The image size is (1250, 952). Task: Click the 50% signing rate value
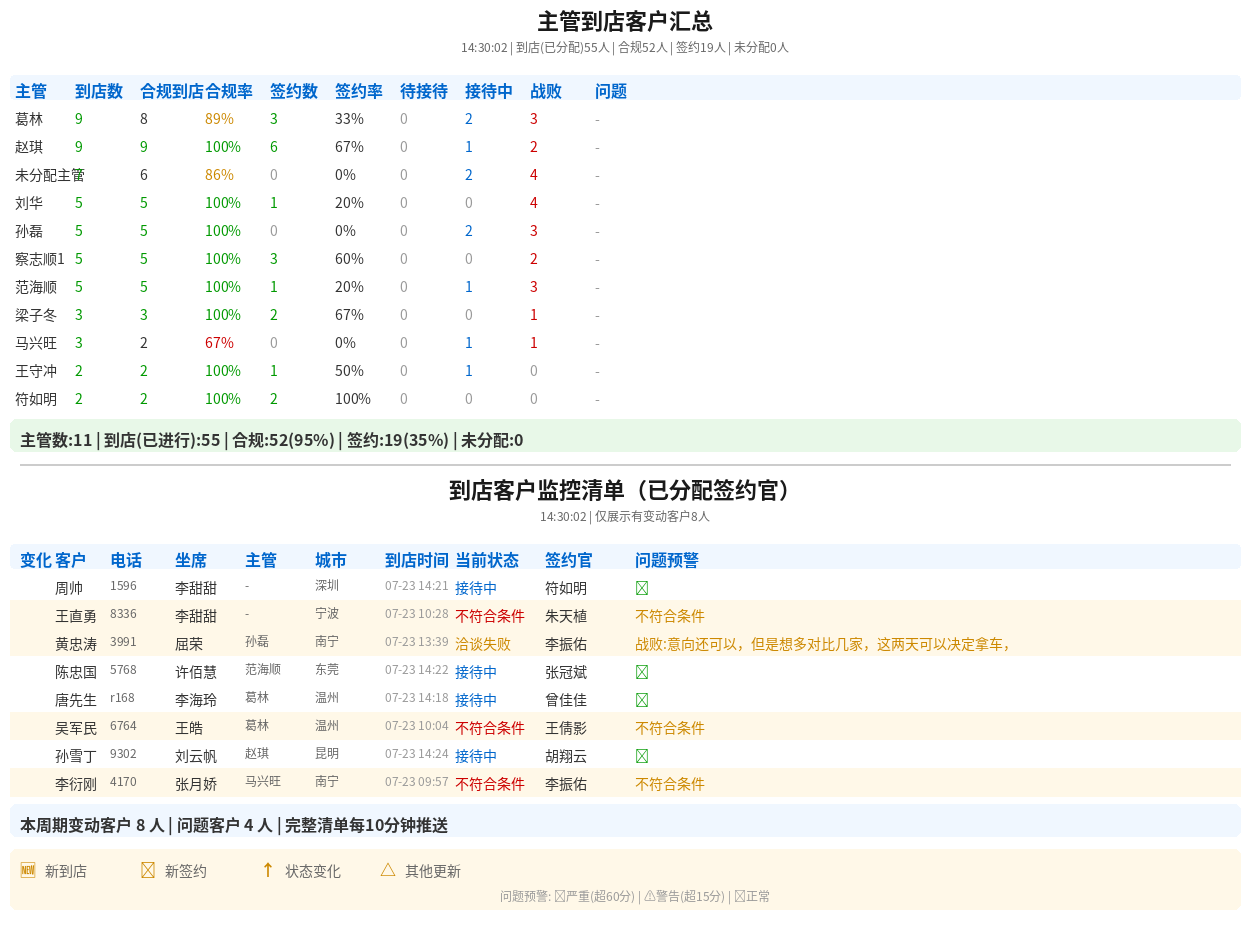349,371
